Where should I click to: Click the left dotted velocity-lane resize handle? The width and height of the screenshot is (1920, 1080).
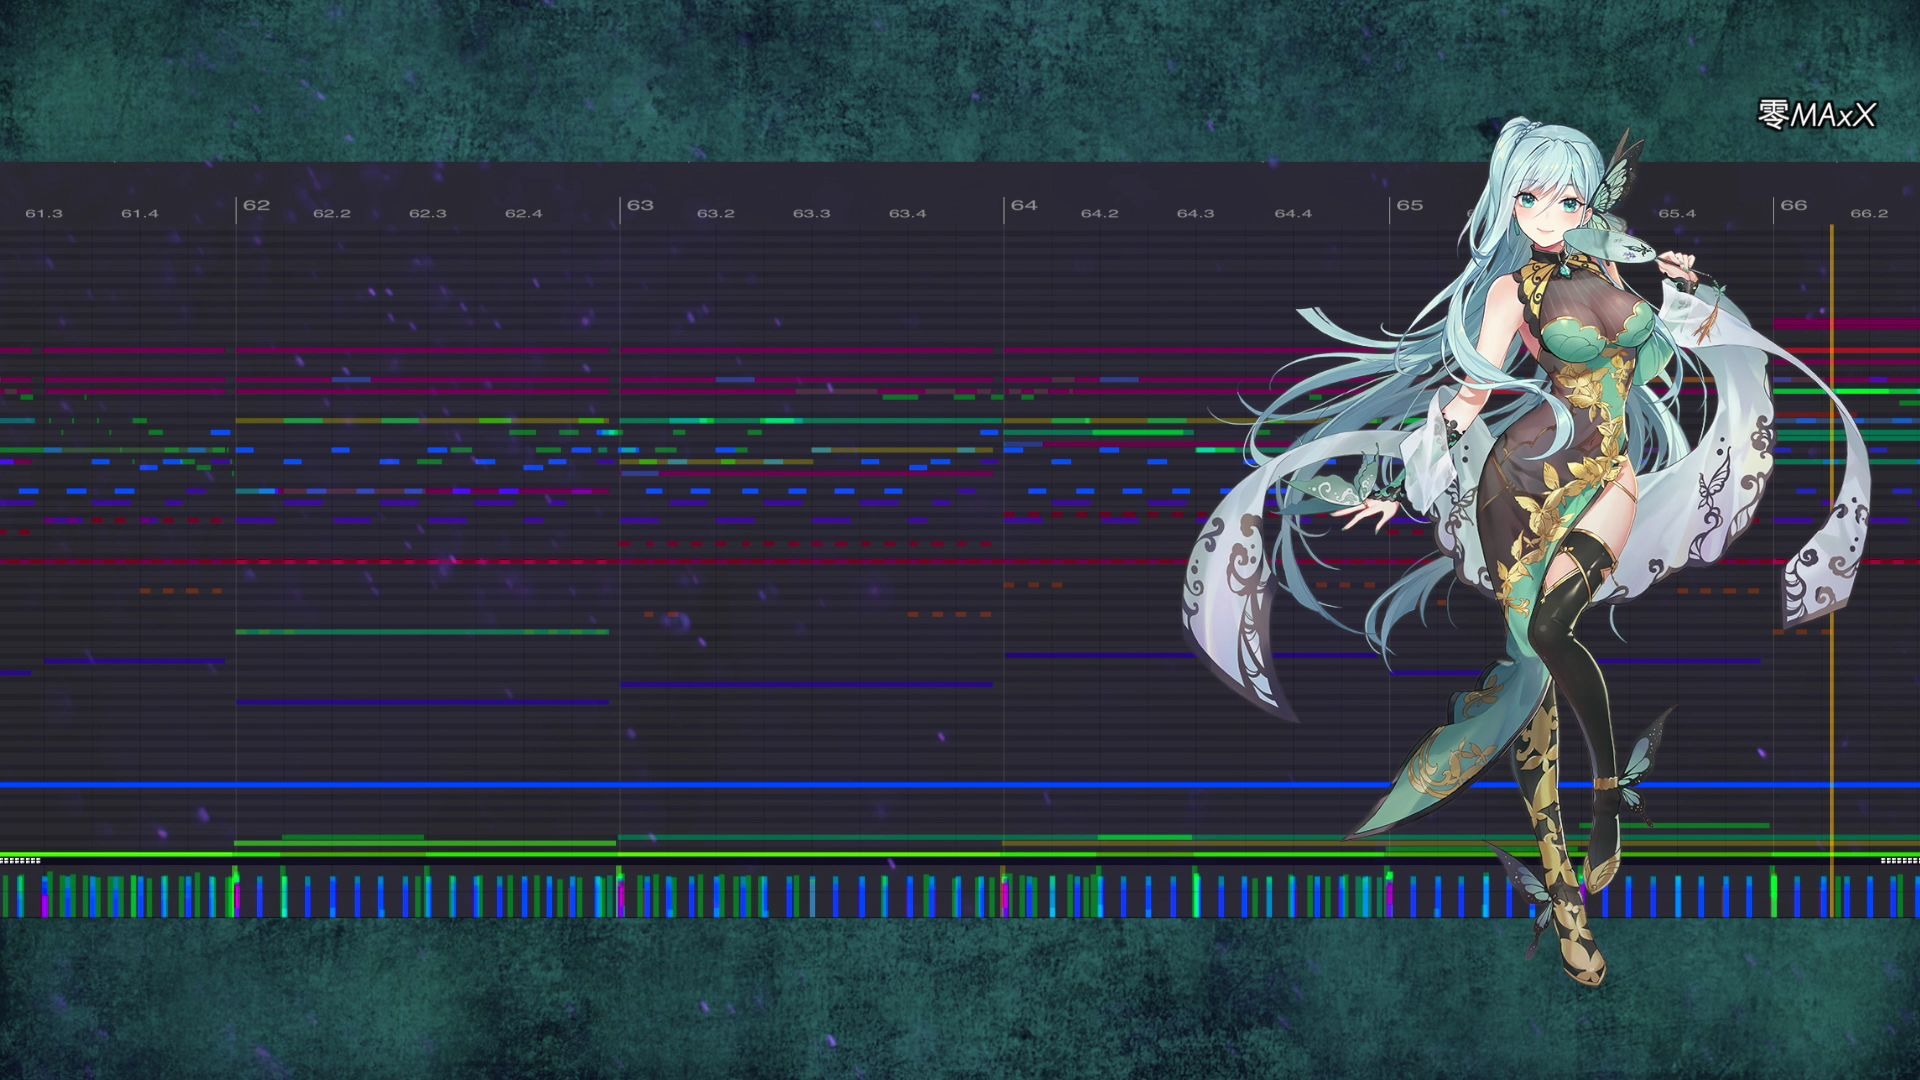20,860
